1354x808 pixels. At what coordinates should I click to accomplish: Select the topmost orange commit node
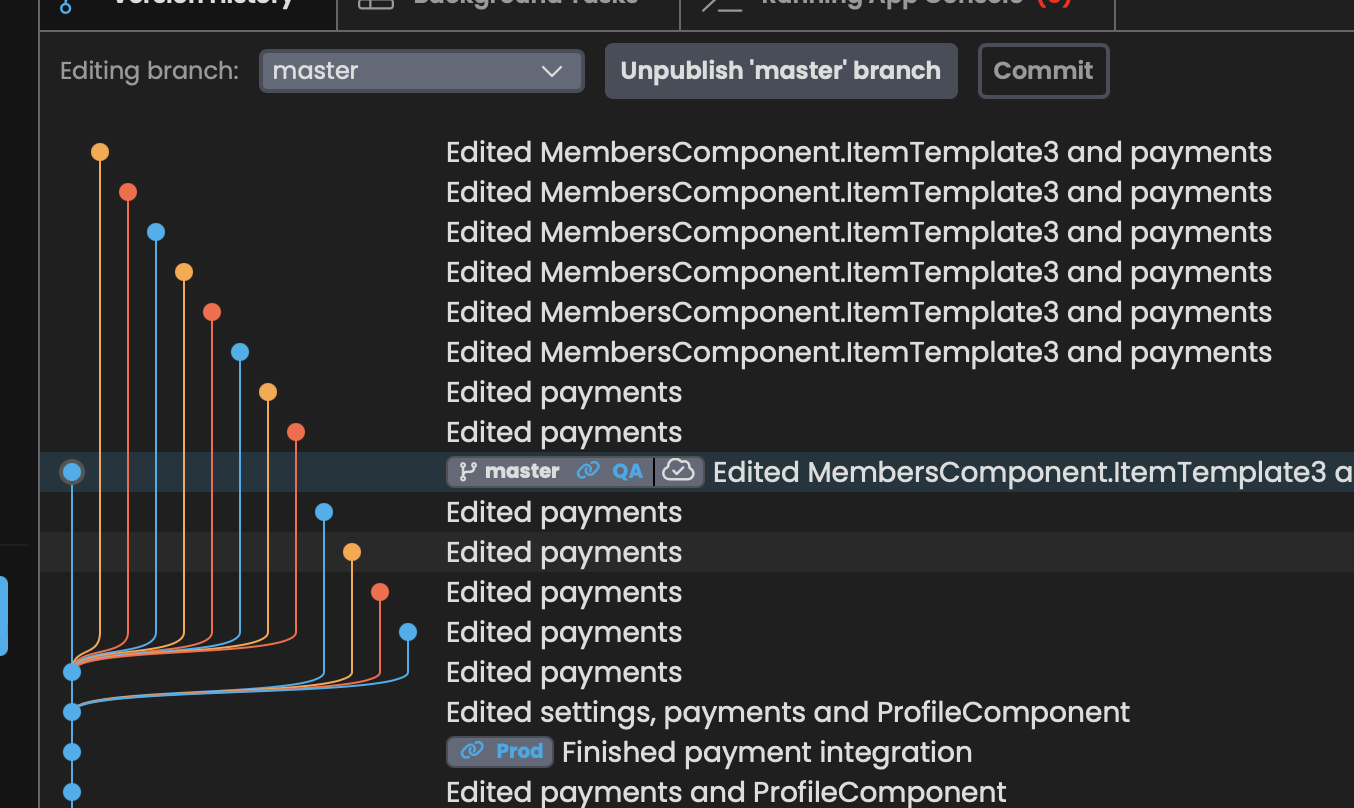(100, 152)
